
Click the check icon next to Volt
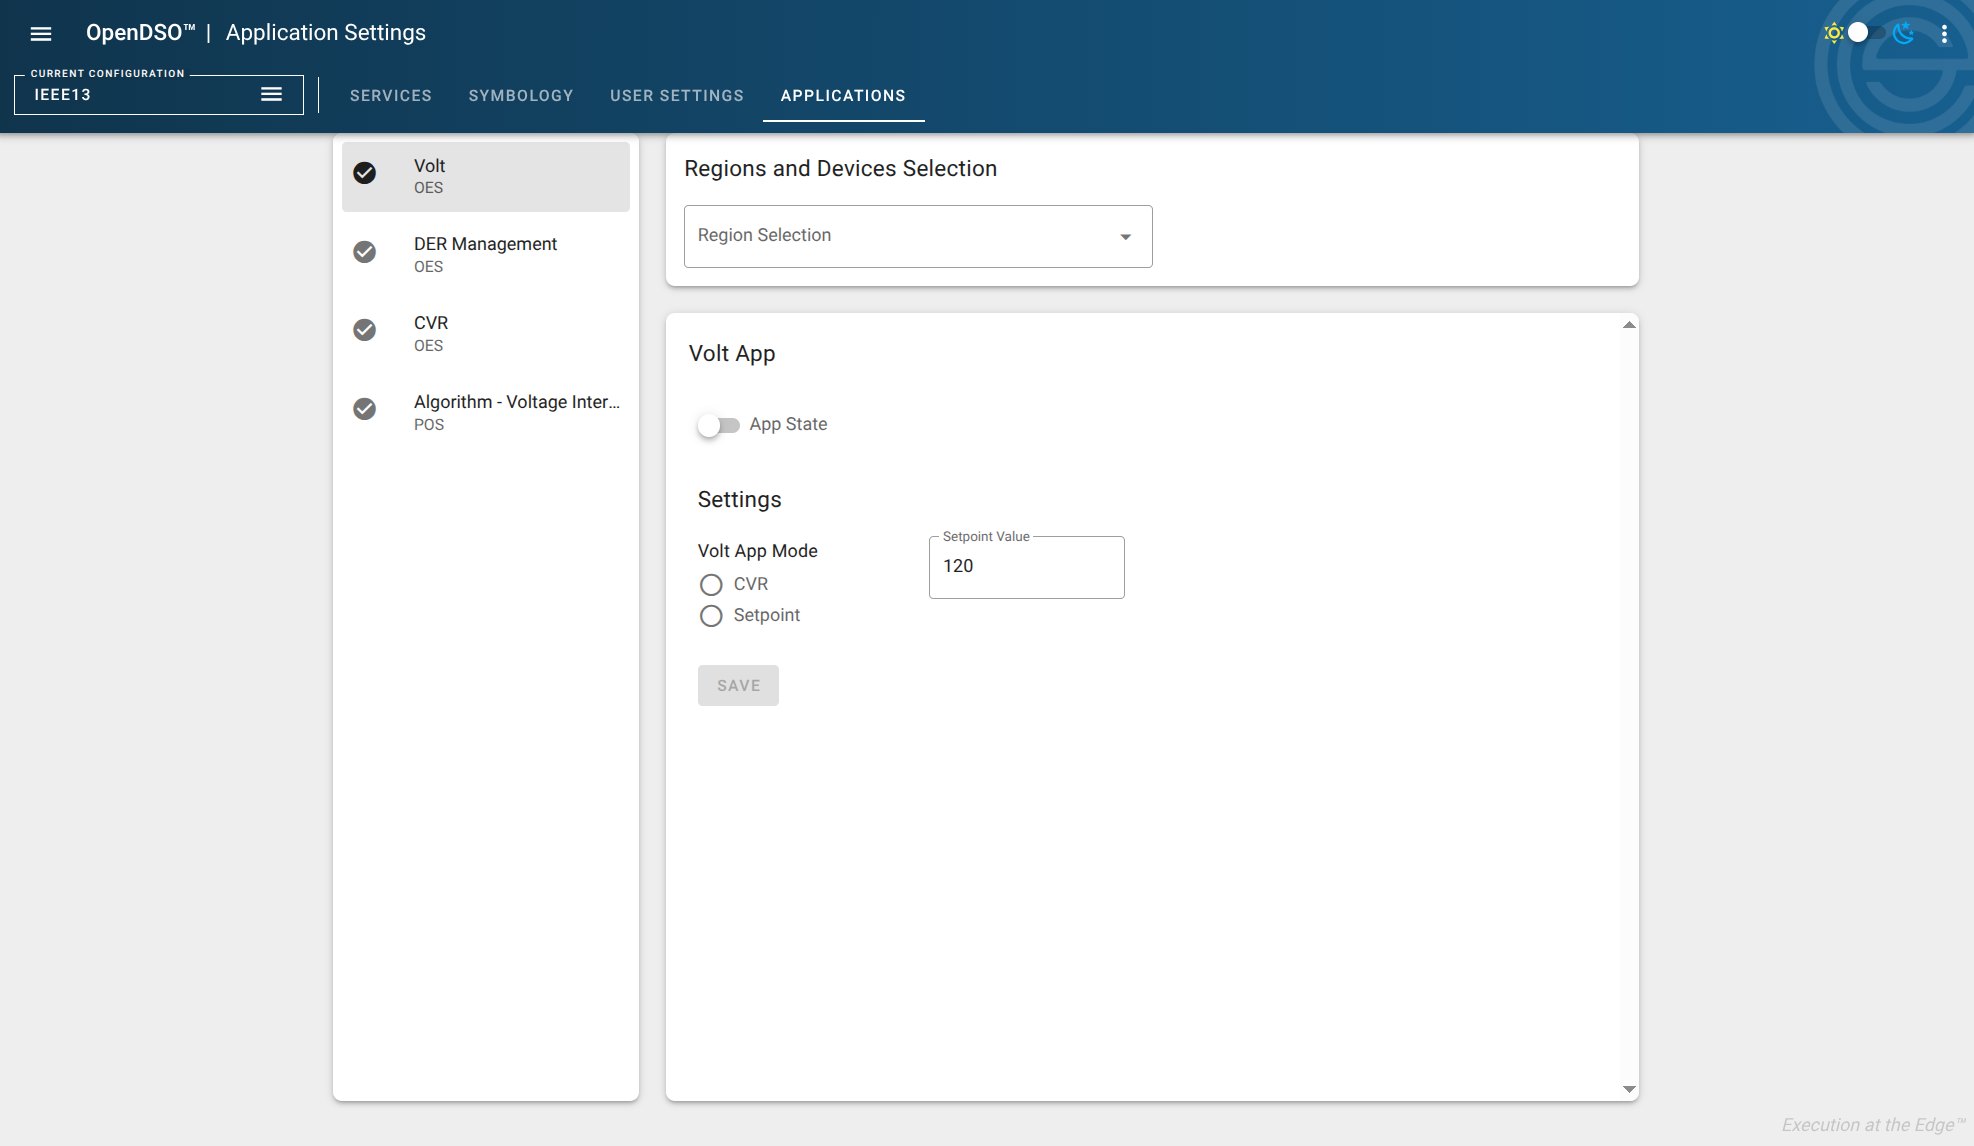point(365,173)
